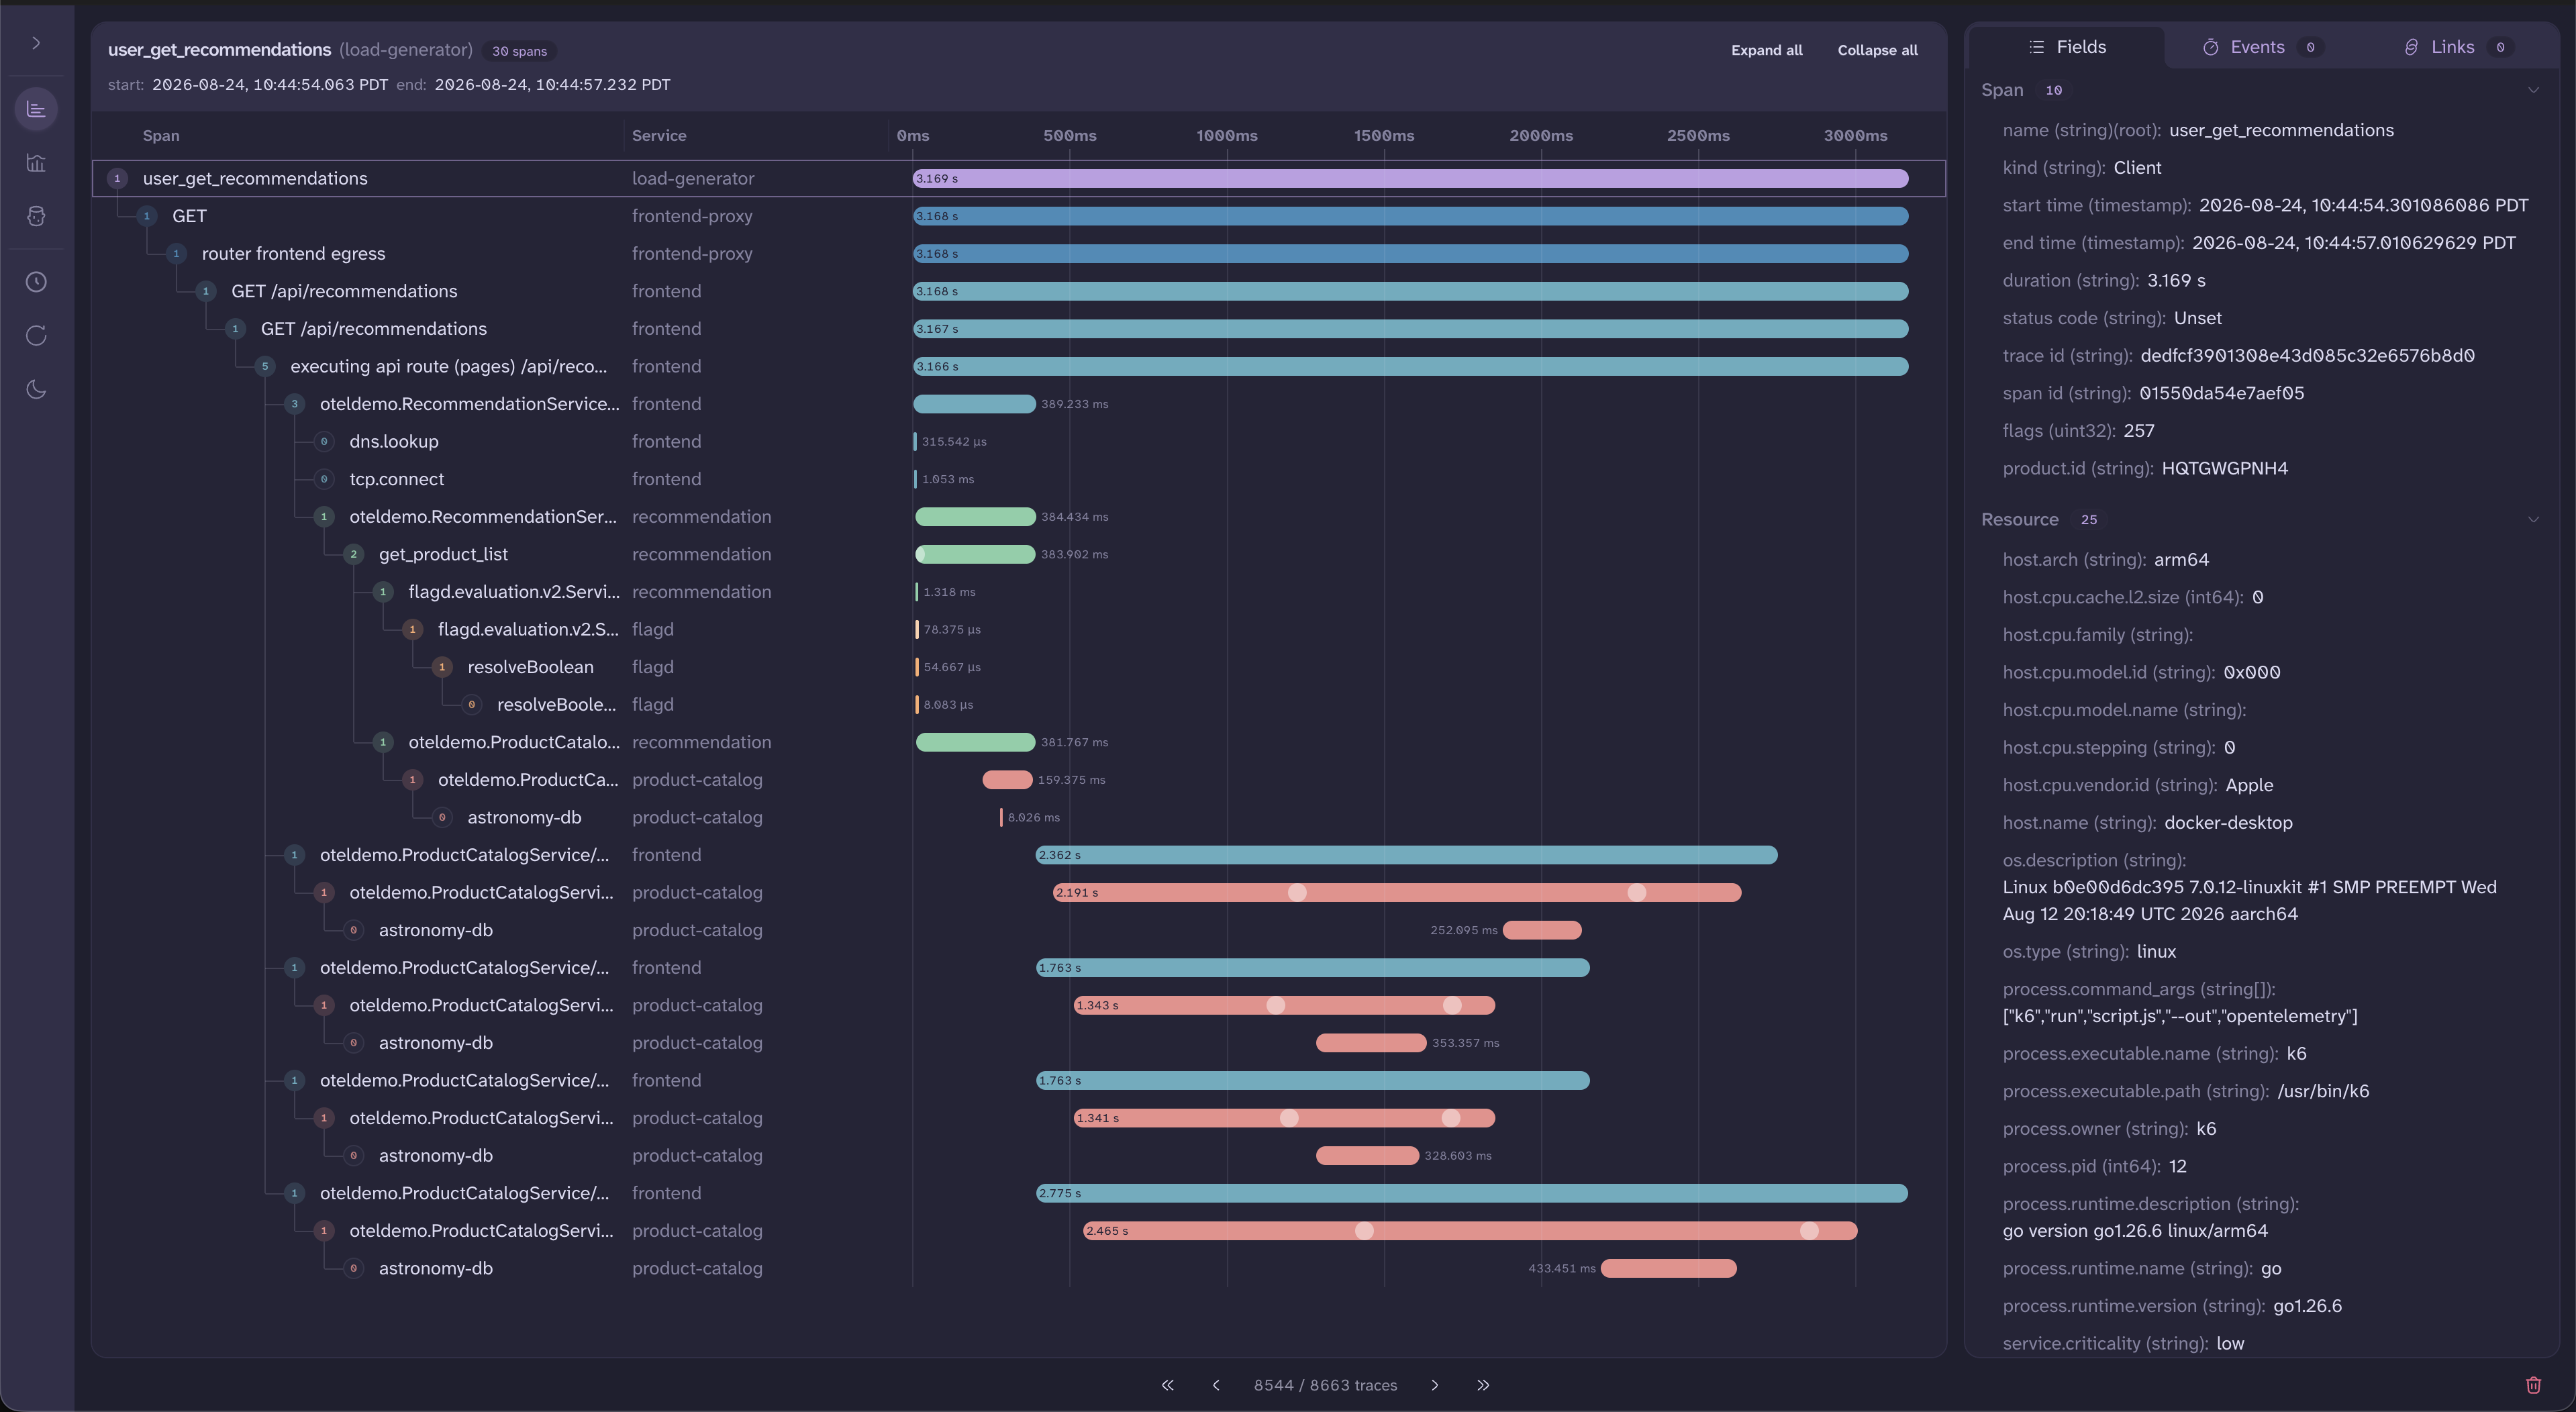Click the 433.451 ms astronomy-db span bar
The image size is (2576, 1412).
(x=1668, y=1268)
